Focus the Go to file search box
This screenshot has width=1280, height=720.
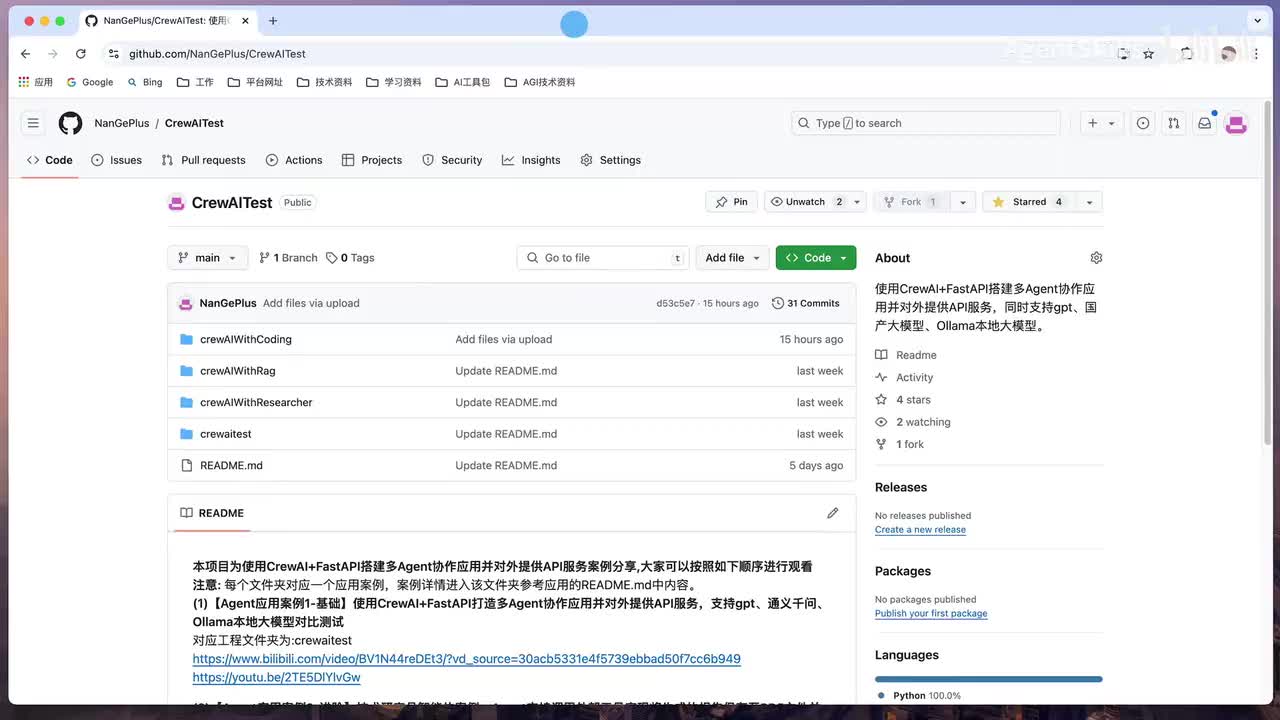pyautogui.click(x=603, y=258)
